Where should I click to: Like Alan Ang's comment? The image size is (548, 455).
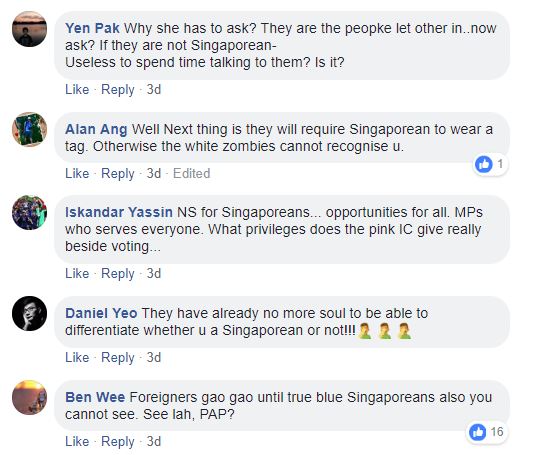(77, 173)
